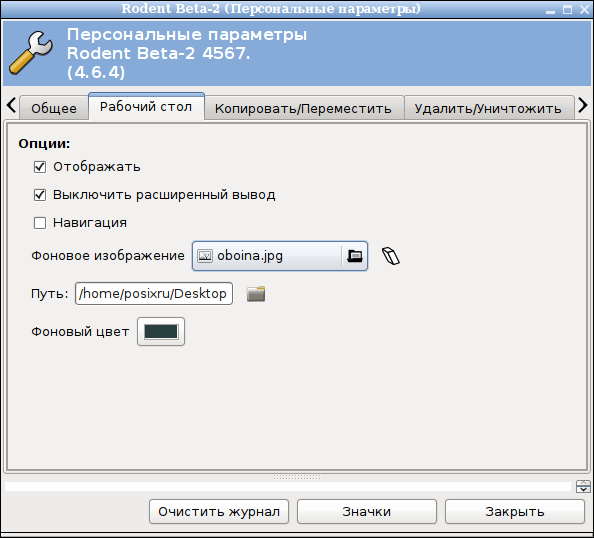Click the "Путь:" label
This screenshot has width=594, height=538.
(50, 294)
